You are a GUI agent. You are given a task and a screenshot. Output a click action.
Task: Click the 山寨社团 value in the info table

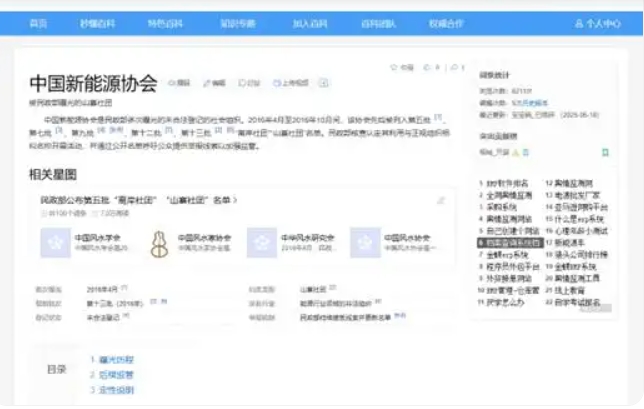point(313,290)
